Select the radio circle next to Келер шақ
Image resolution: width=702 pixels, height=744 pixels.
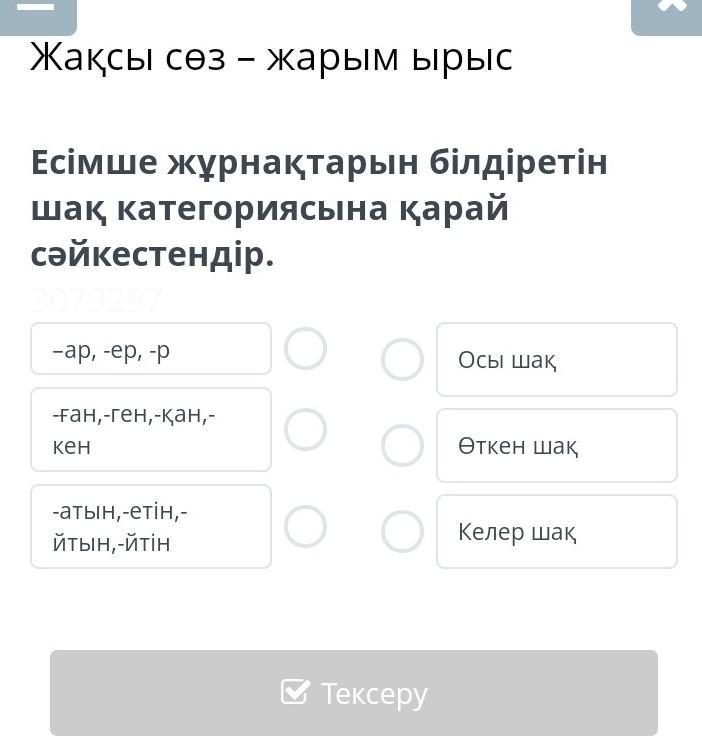[x=402, y=531]
